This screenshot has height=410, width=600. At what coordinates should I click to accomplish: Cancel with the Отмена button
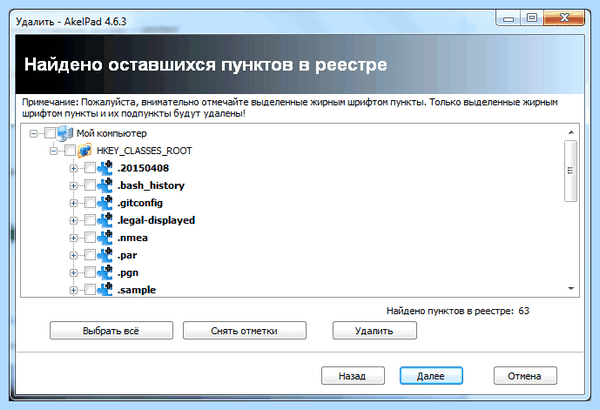pyautogui.click(x=525, y=376)
